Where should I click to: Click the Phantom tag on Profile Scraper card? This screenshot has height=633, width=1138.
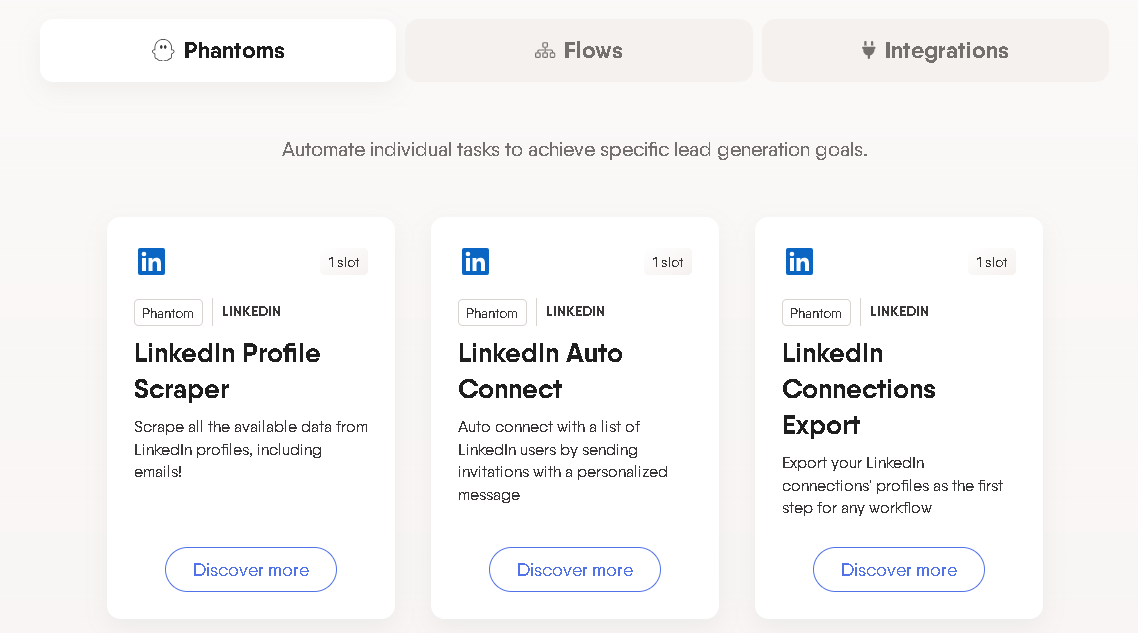[x=168, y=312]
